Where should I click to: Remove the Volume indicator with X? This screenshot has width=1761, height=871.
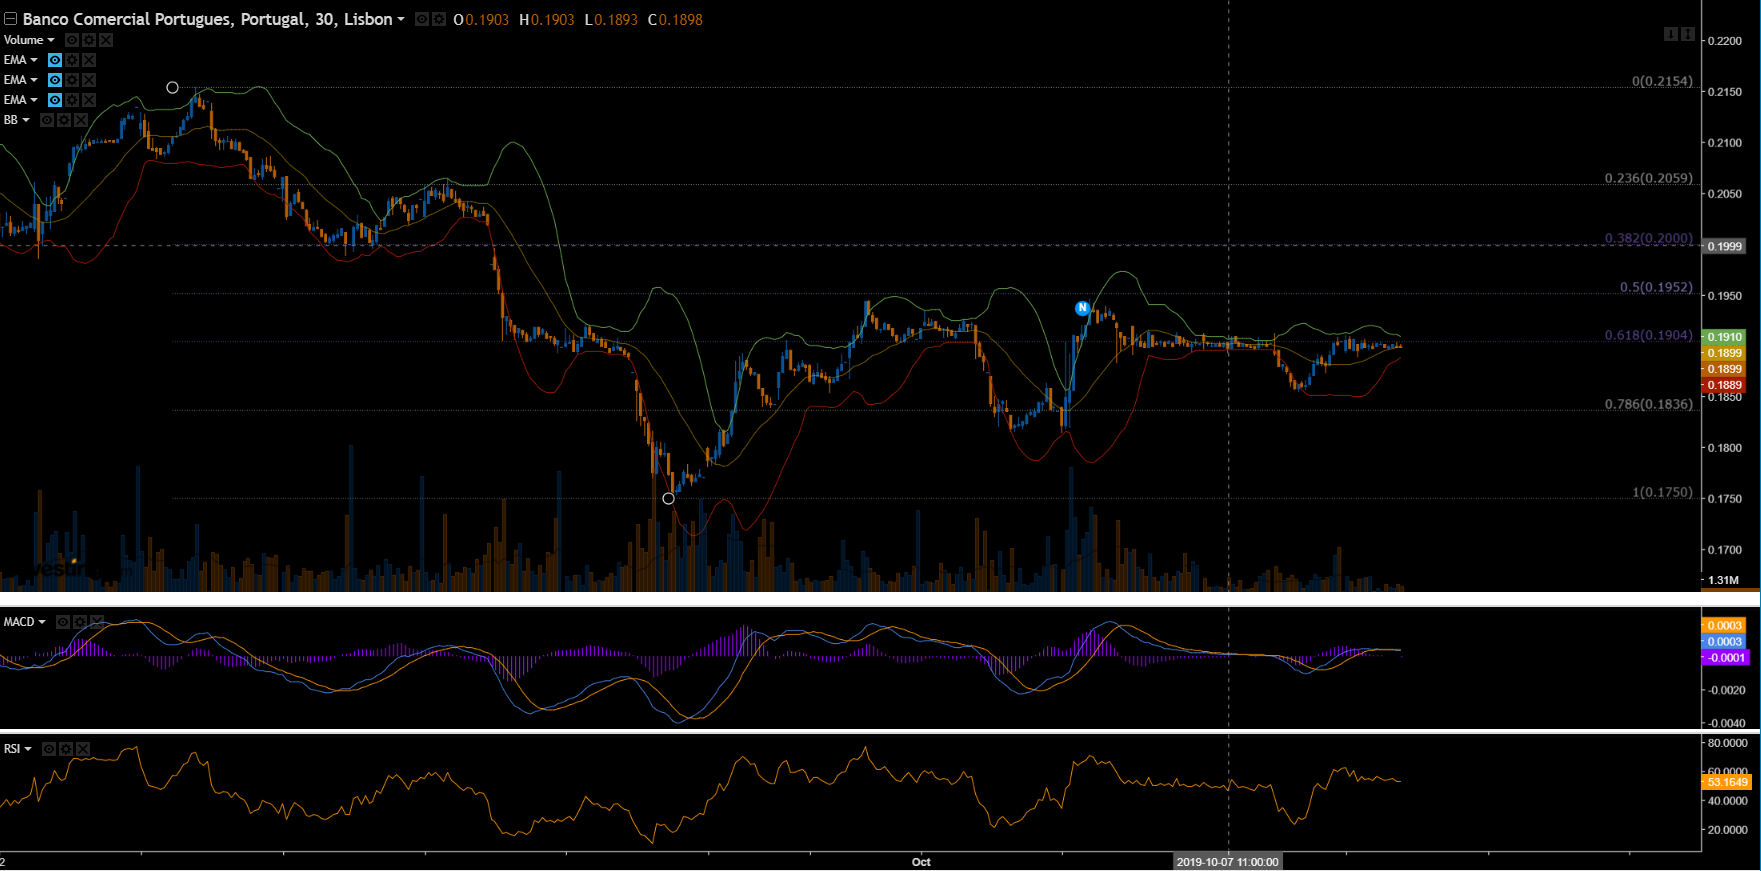pyautogui.click(x=106, y=40)
